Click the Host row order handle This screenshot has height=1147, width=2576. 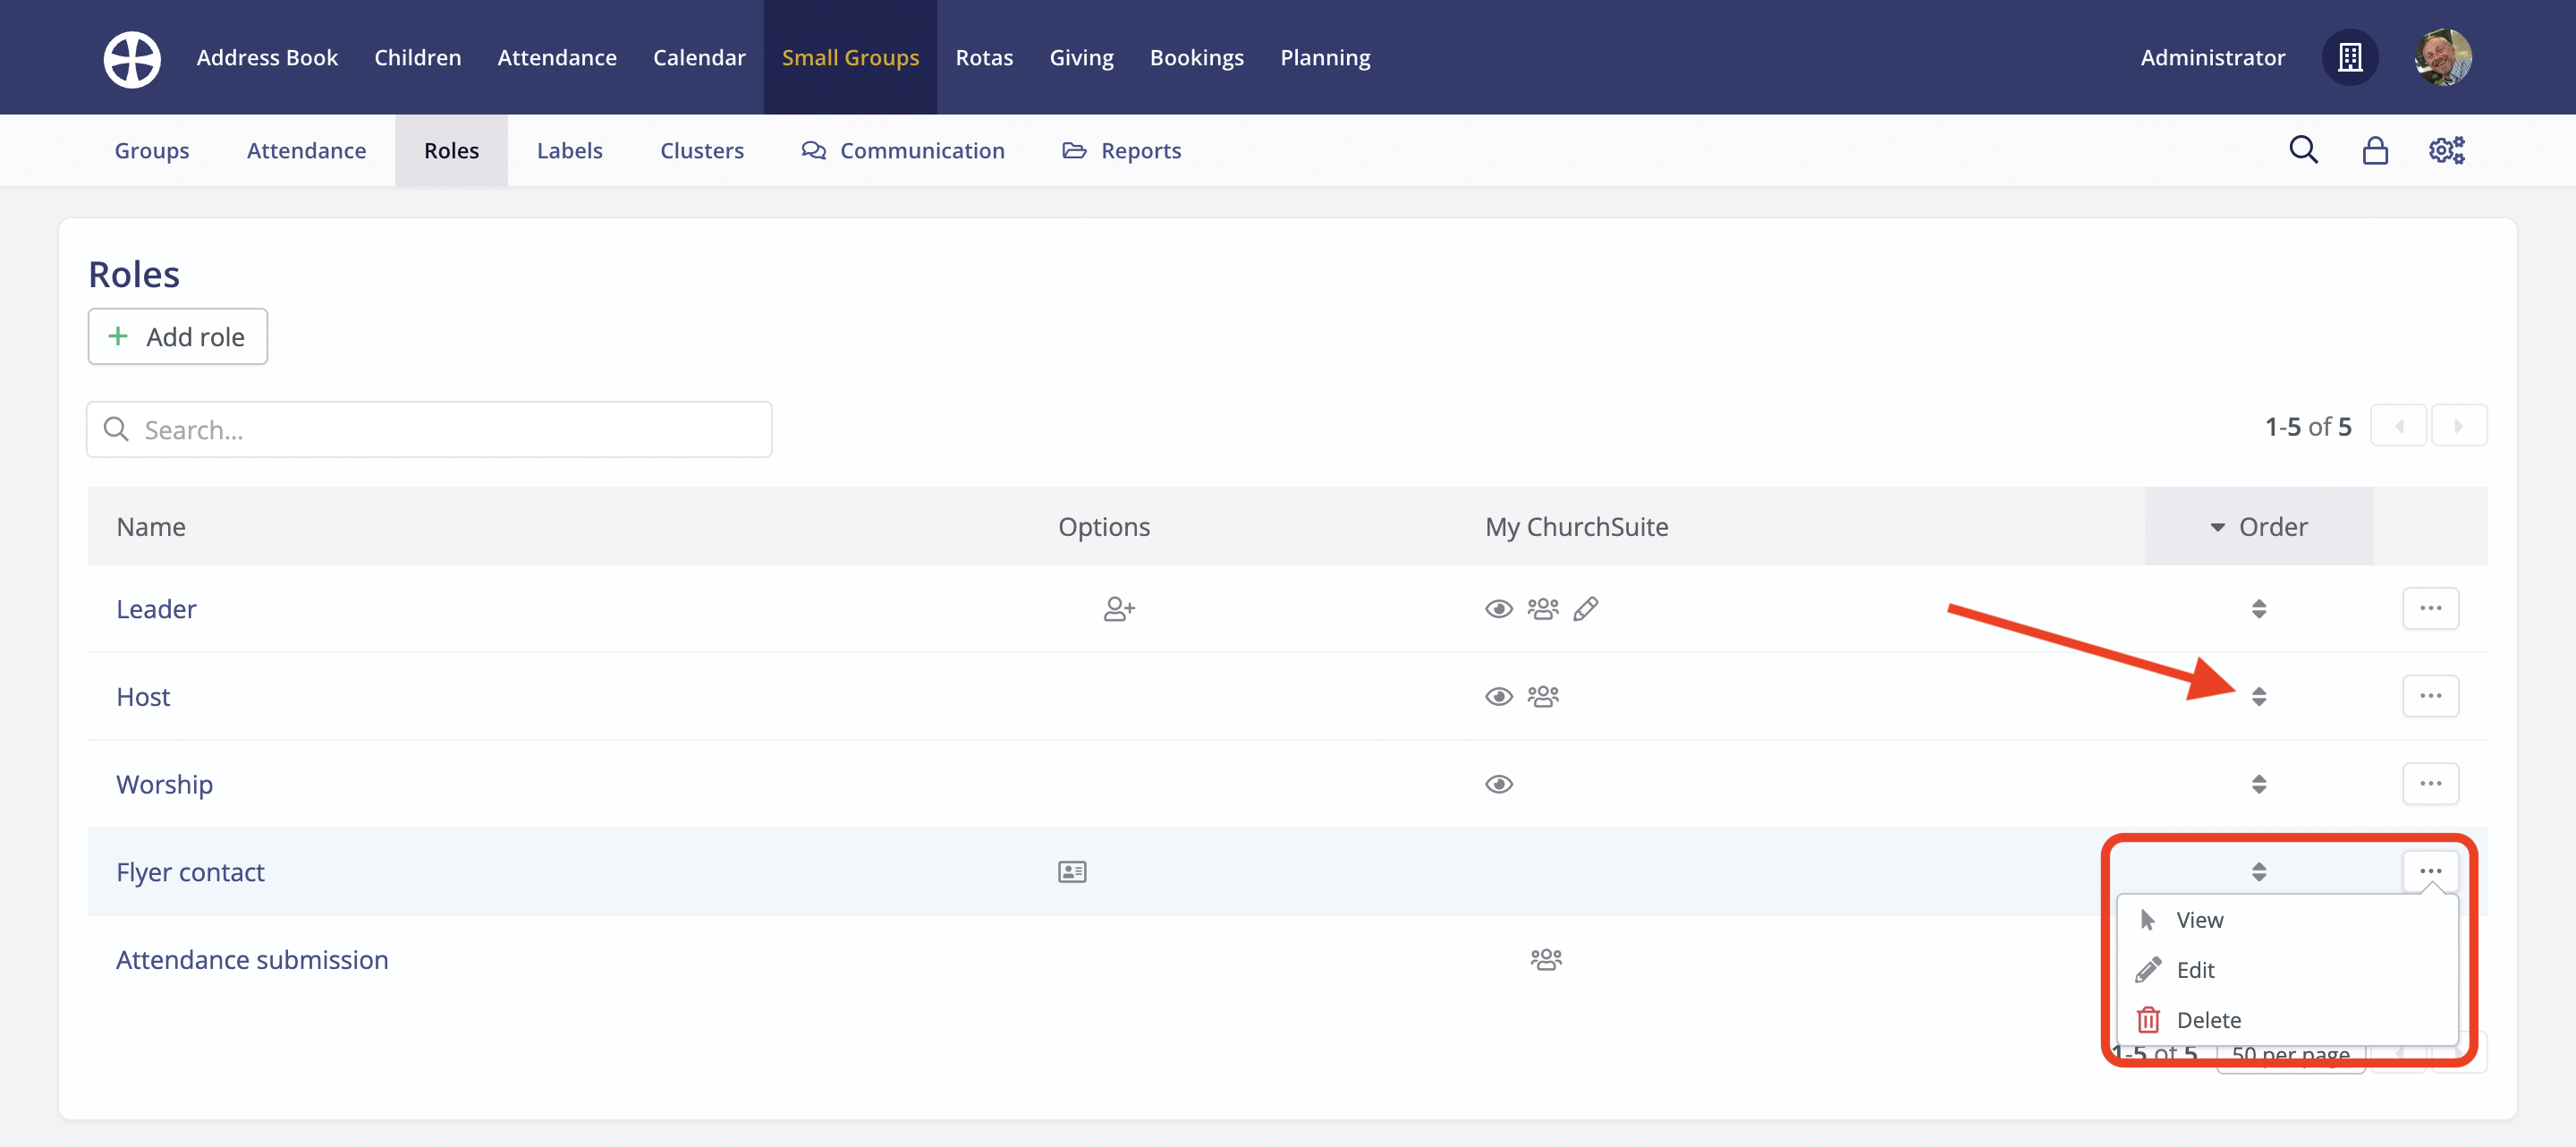point(2259,696)
